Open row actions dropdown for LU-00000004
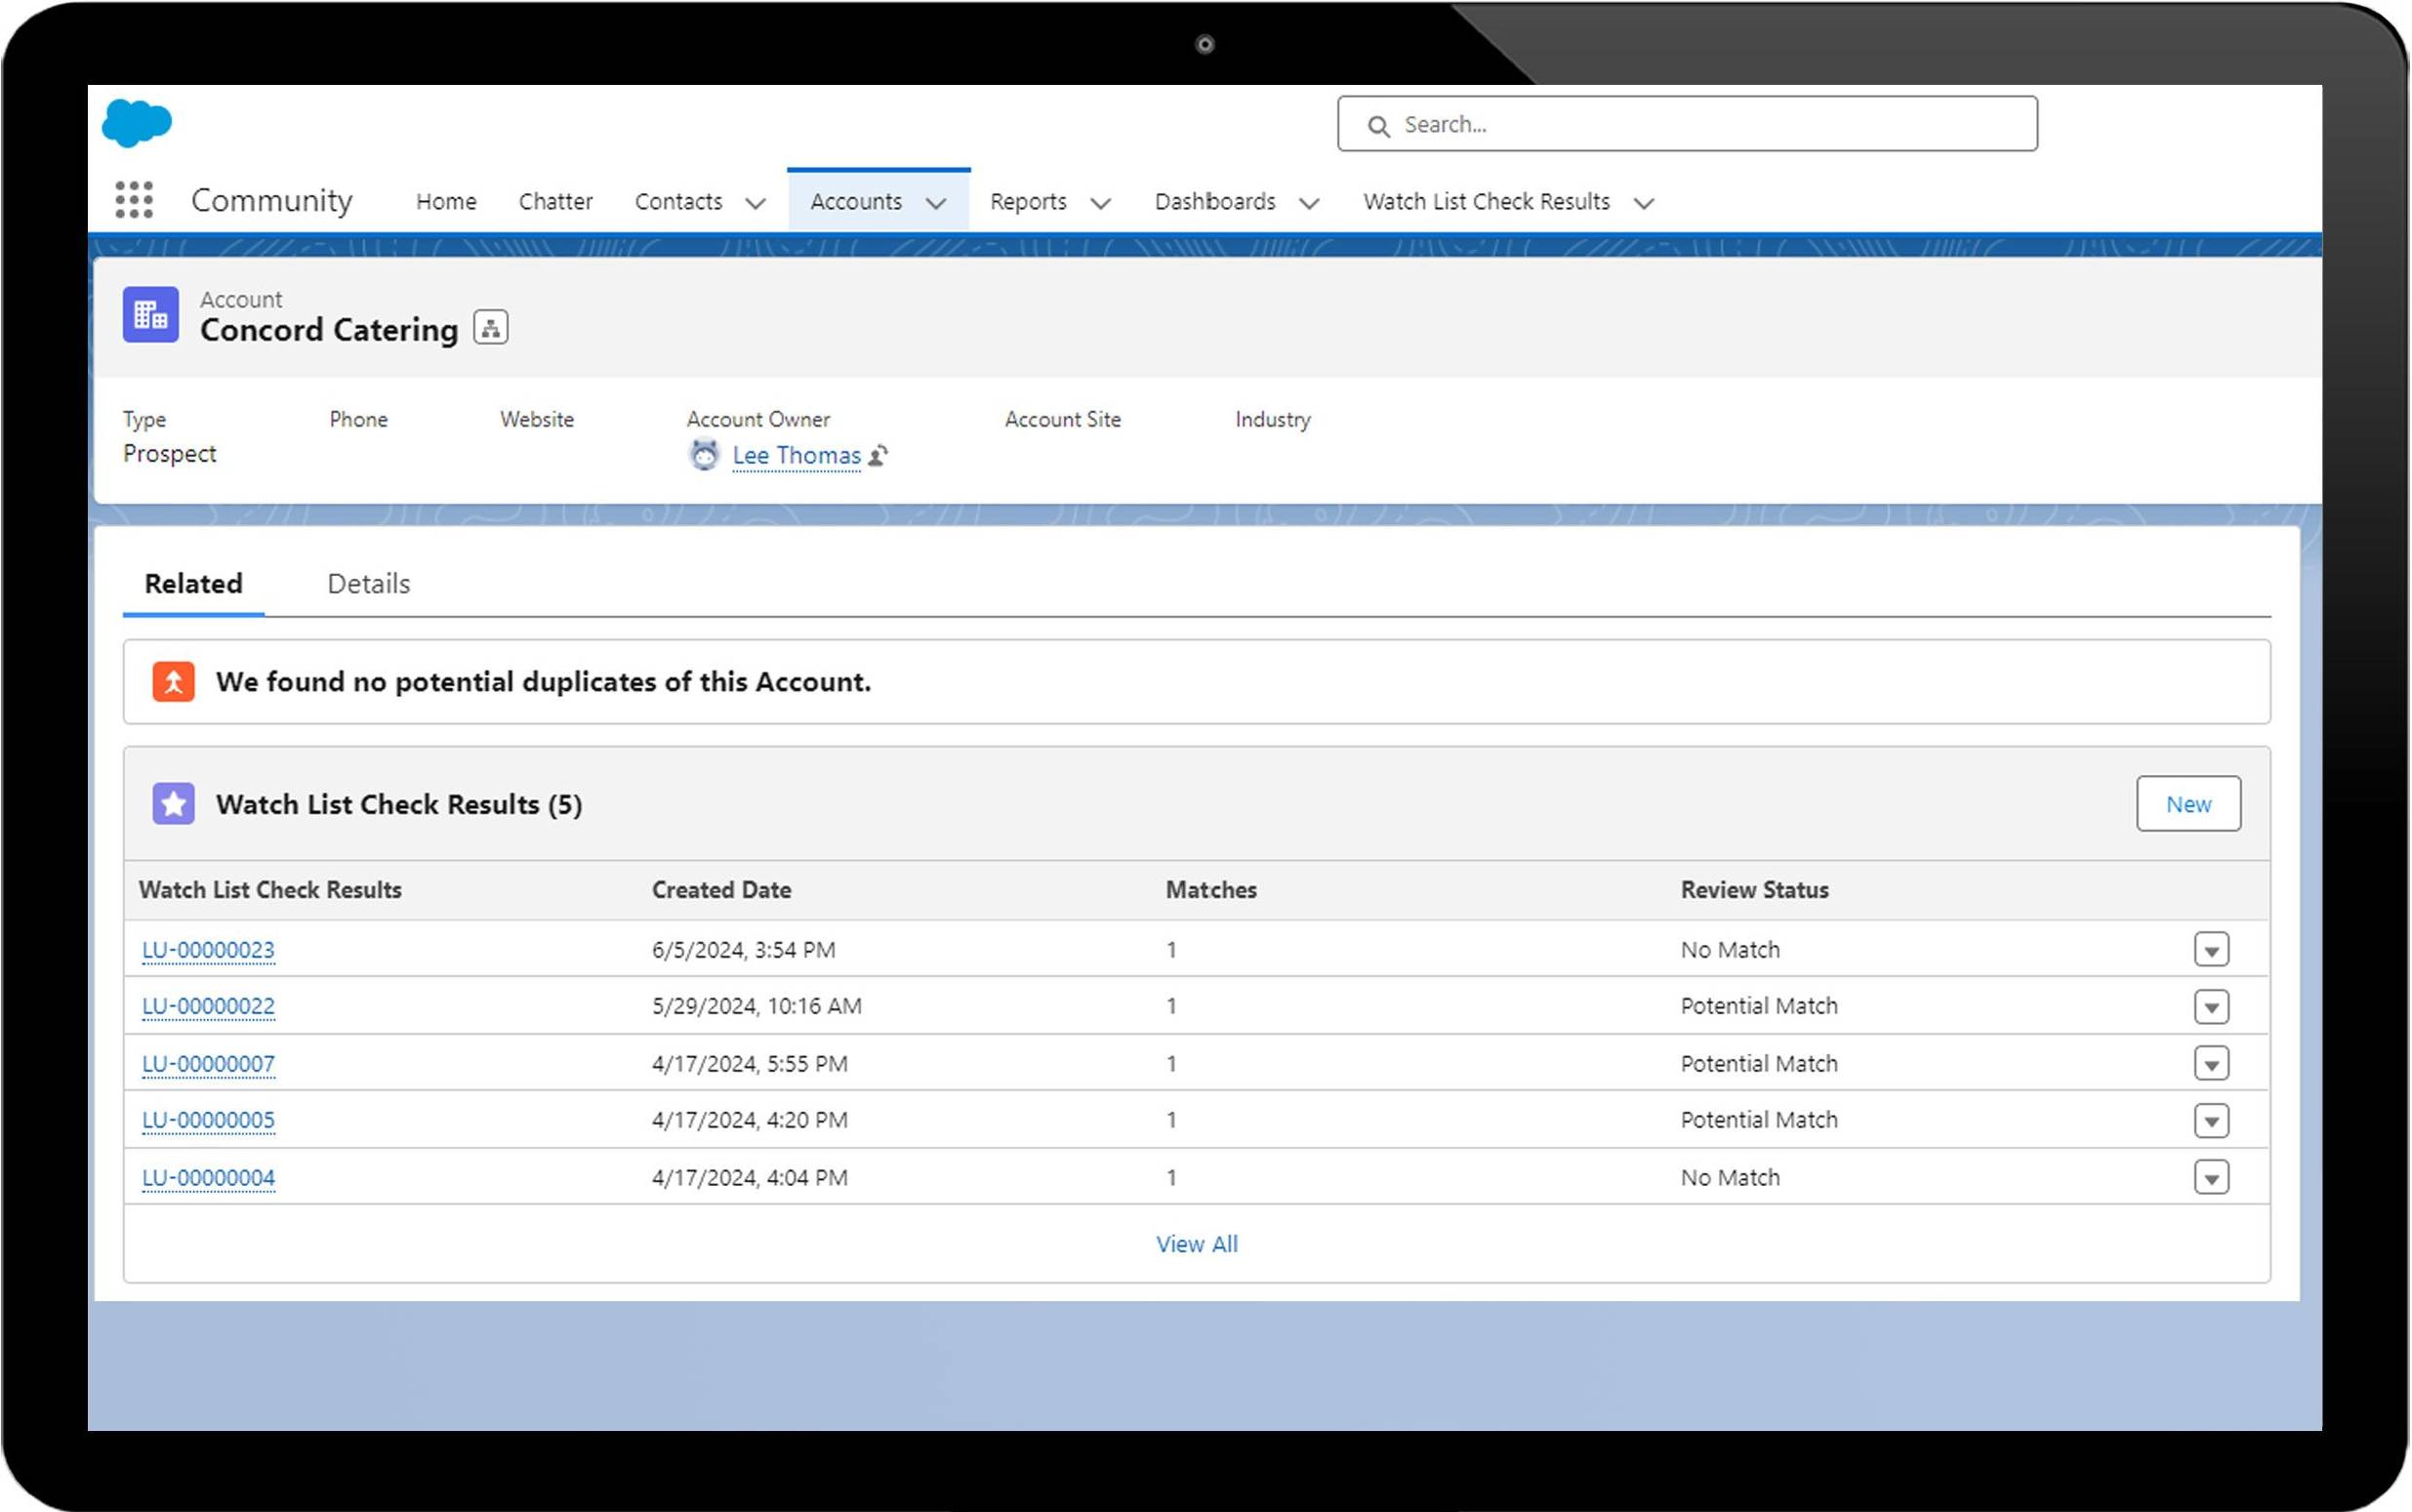 [2211, 1178]
